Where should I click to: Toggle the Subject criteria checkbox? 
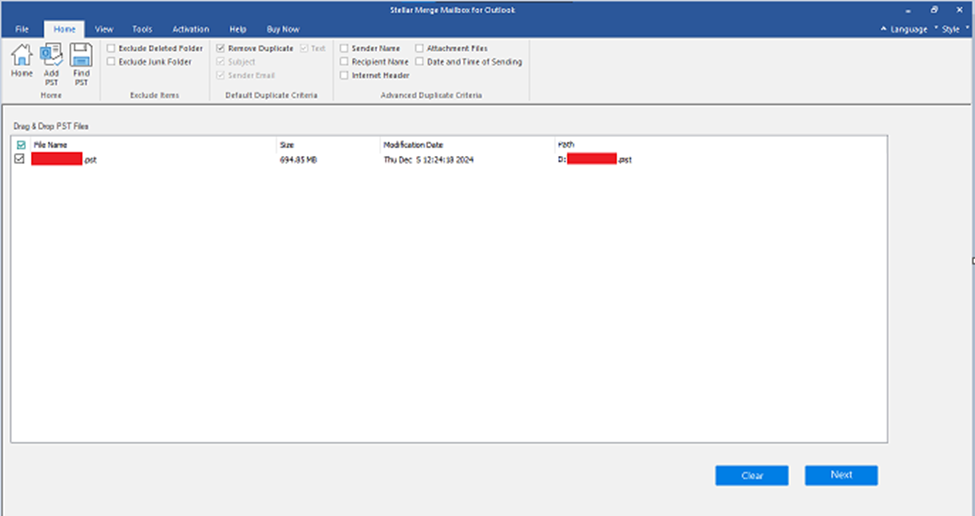(x=220, y=62)
